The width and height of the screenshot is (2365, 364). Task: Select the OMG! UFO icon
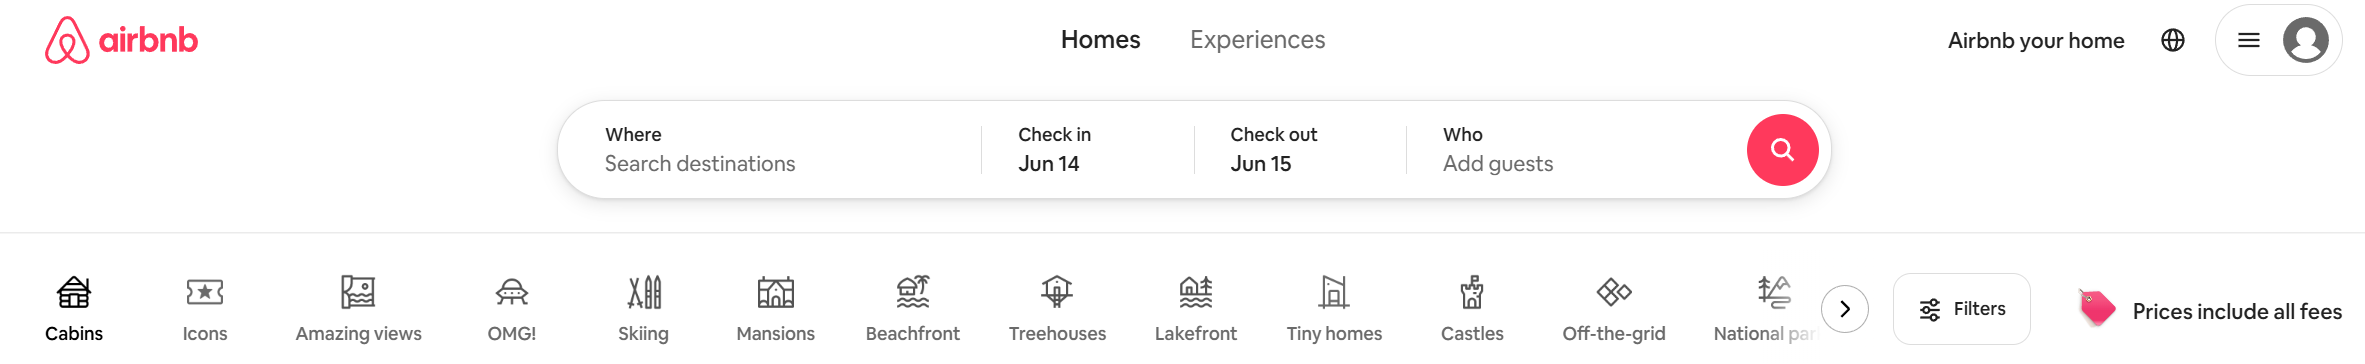(x=512, y=292)
